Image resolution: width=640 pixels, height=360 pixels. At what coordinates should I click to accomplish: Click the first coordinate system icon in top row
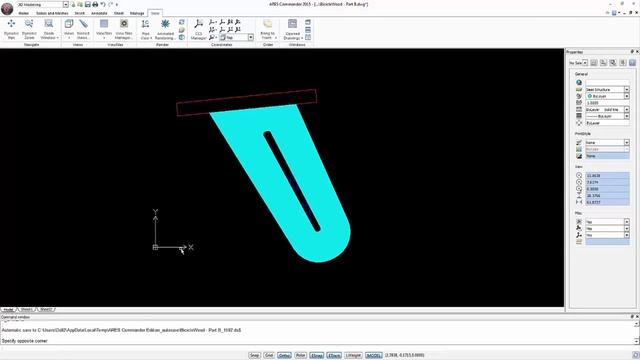212,22
